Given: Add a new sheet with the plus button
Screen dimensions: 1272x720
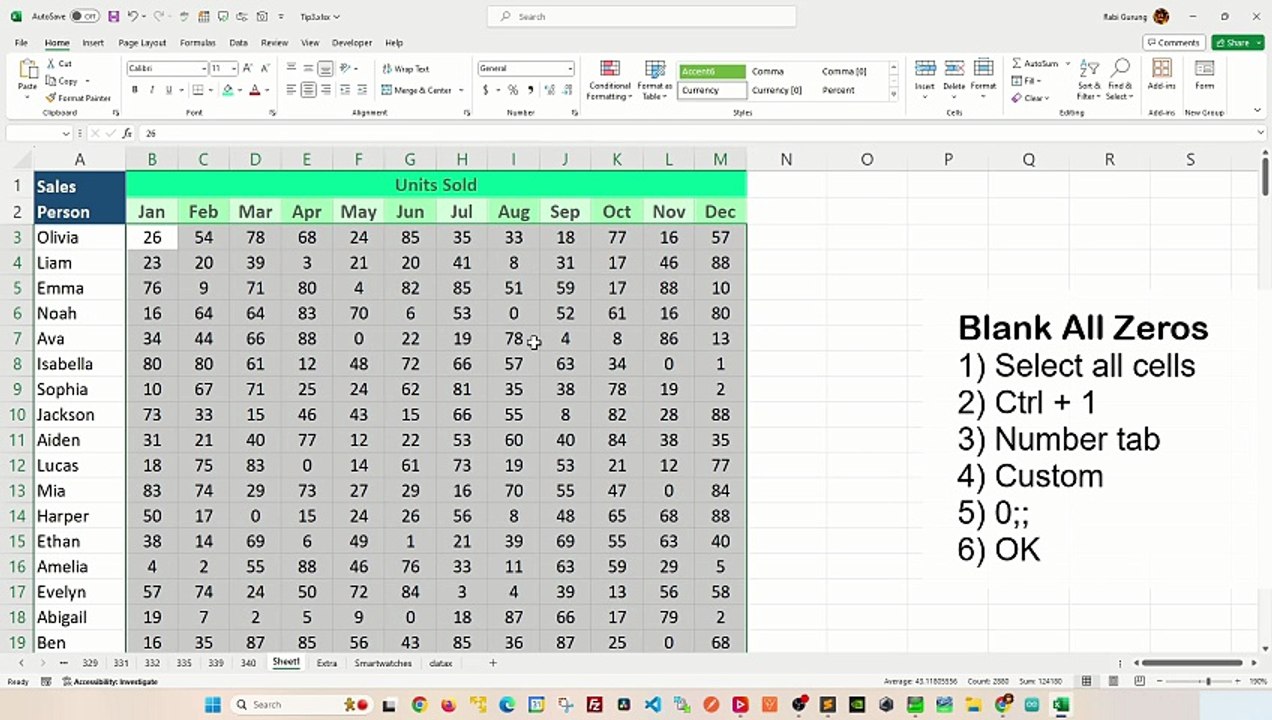Looking at the screenshot, I should point(492,663).
